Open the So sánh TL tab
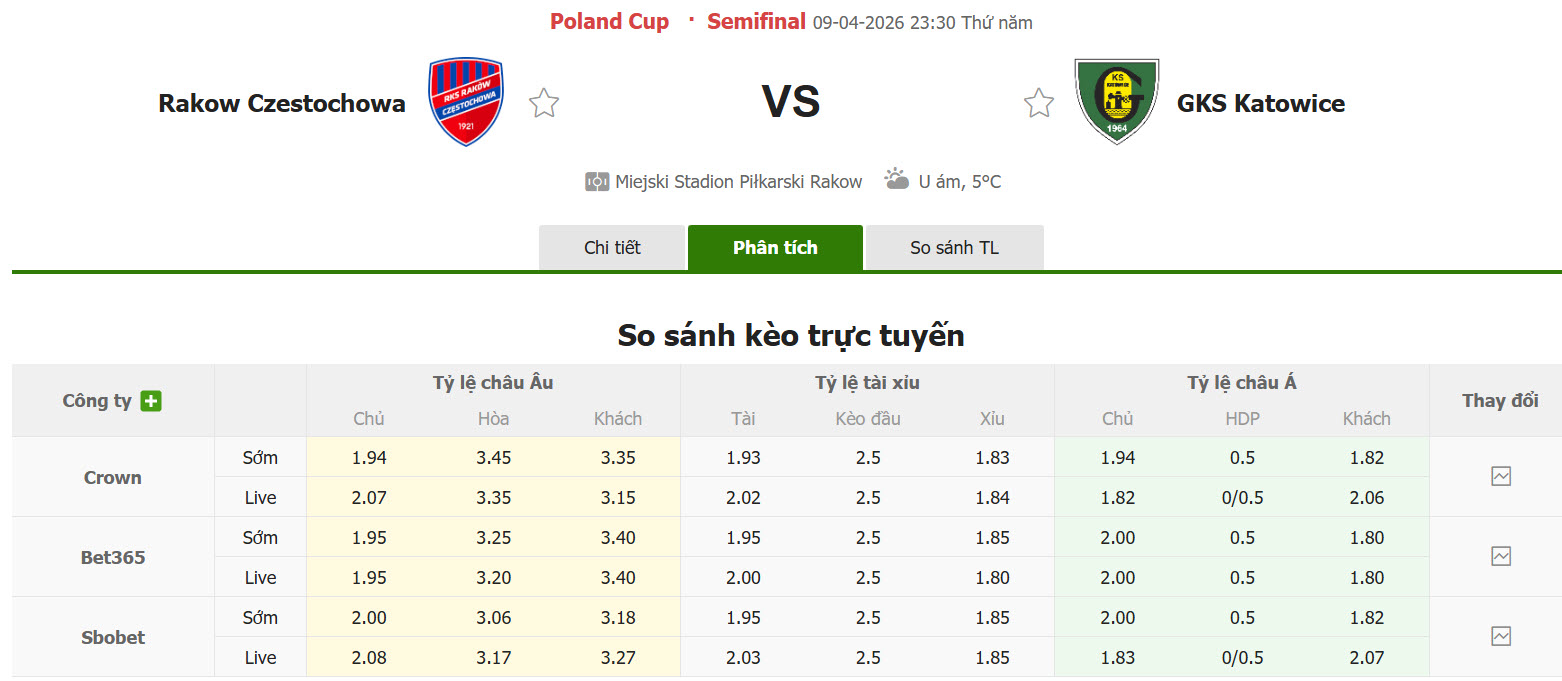1562x681 pixels. (x=954, y=247)
